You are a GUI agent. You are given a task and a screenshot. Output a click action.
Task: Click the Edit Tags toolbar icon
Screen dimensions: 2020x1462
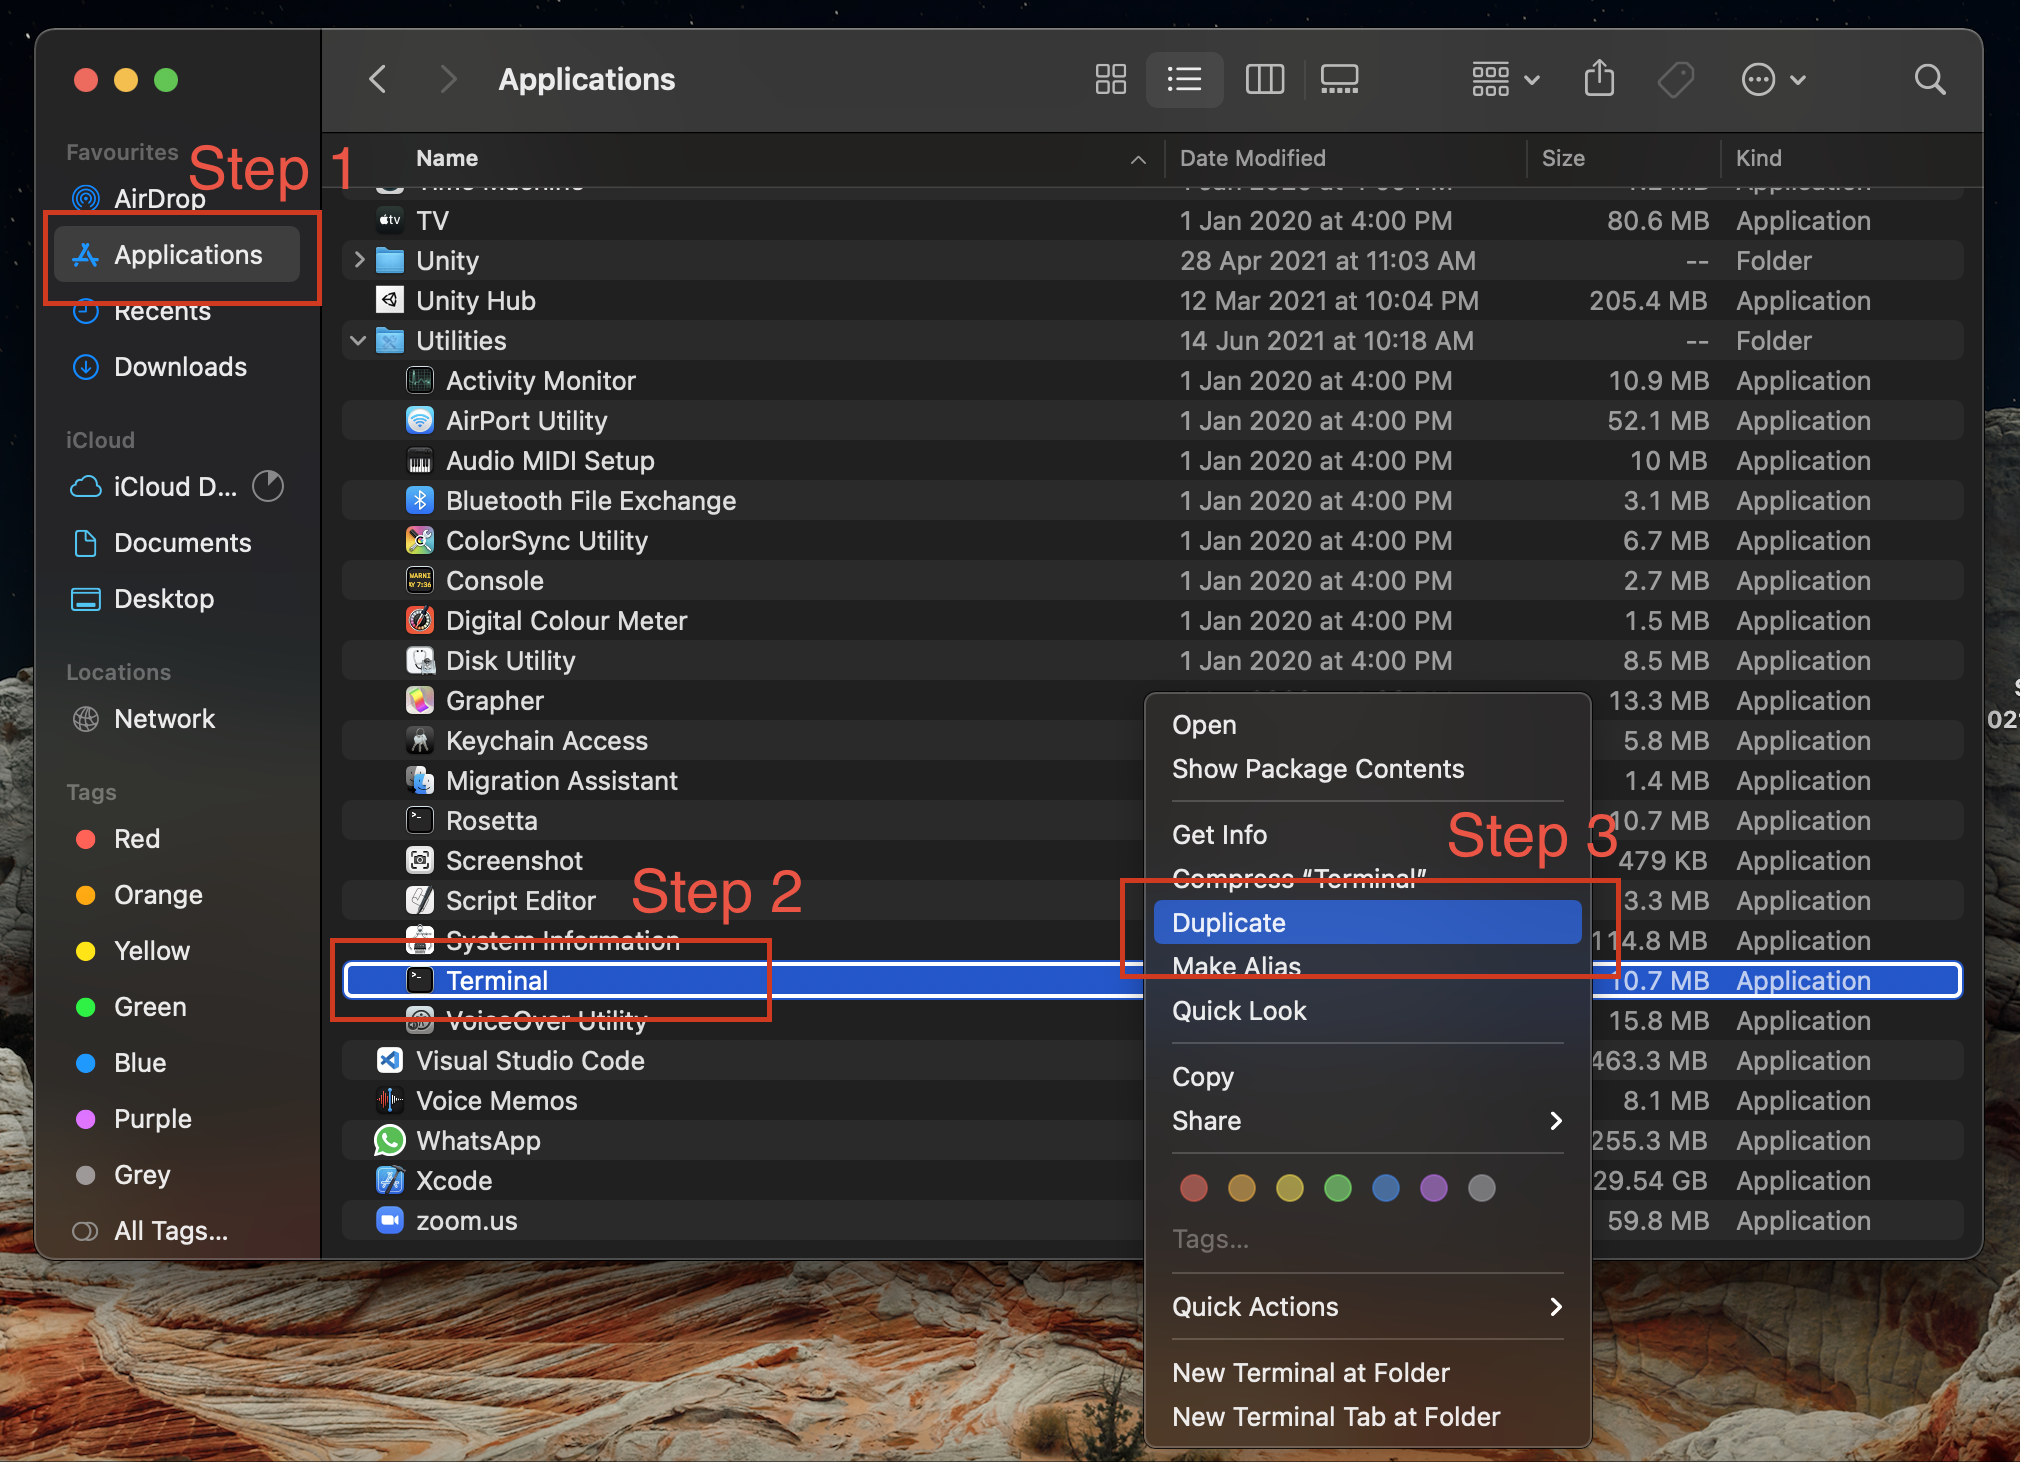click(x=1676, y=79)
